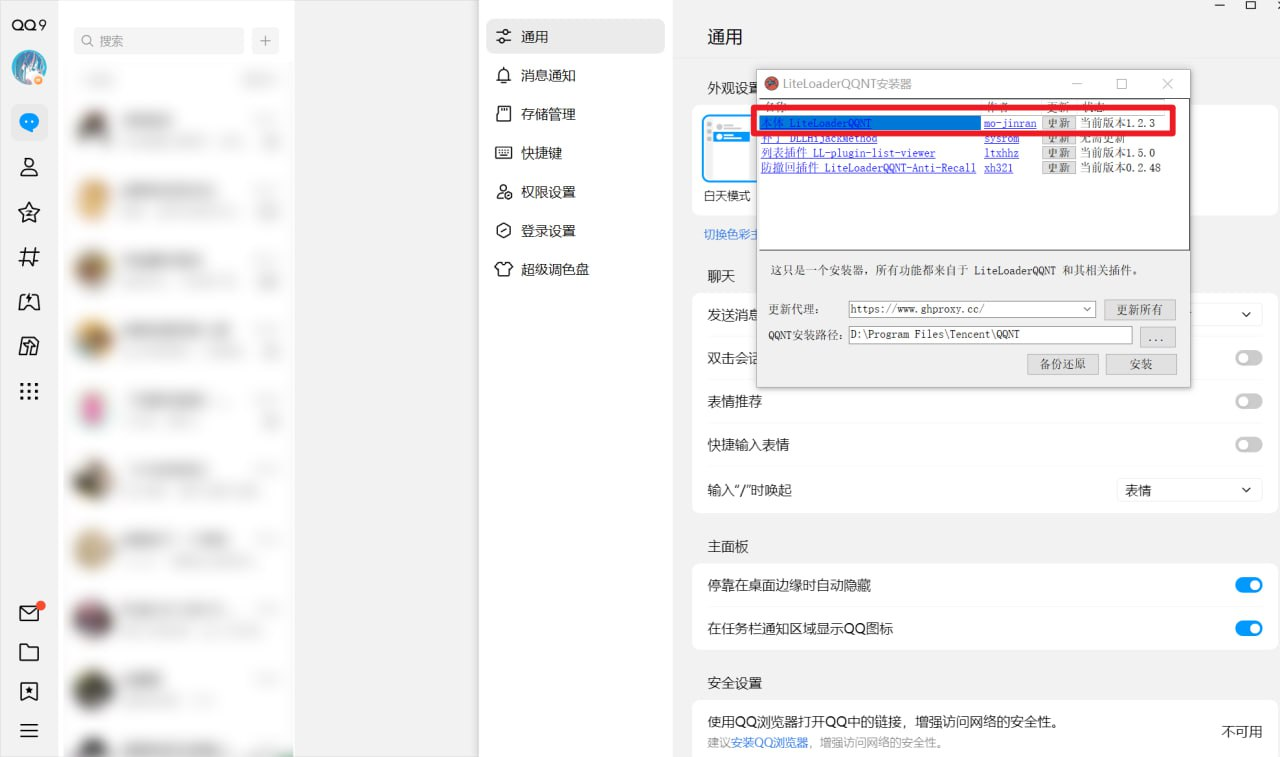Image resolution: width=1280 pixels, height=757 pixels.
Task: Open the 本体 LiteLoaderQQNT link
Action: [x=816, y=123]
